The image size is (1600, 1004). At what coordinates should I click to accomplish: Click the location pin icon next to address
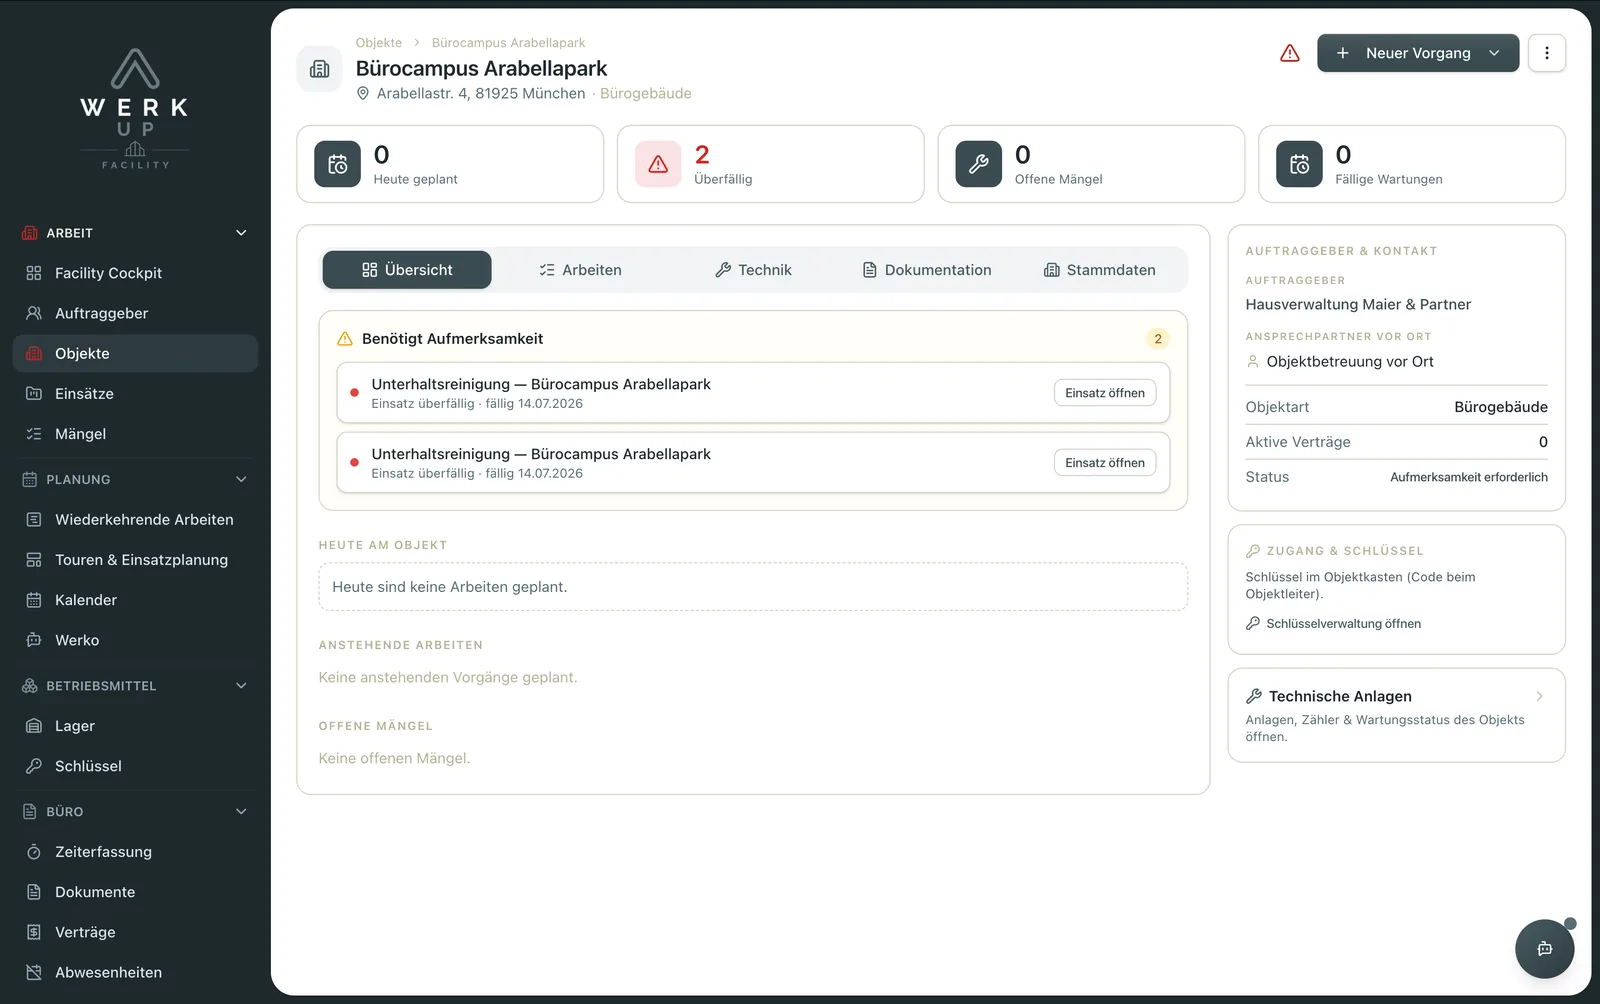[x=363, y=93]
